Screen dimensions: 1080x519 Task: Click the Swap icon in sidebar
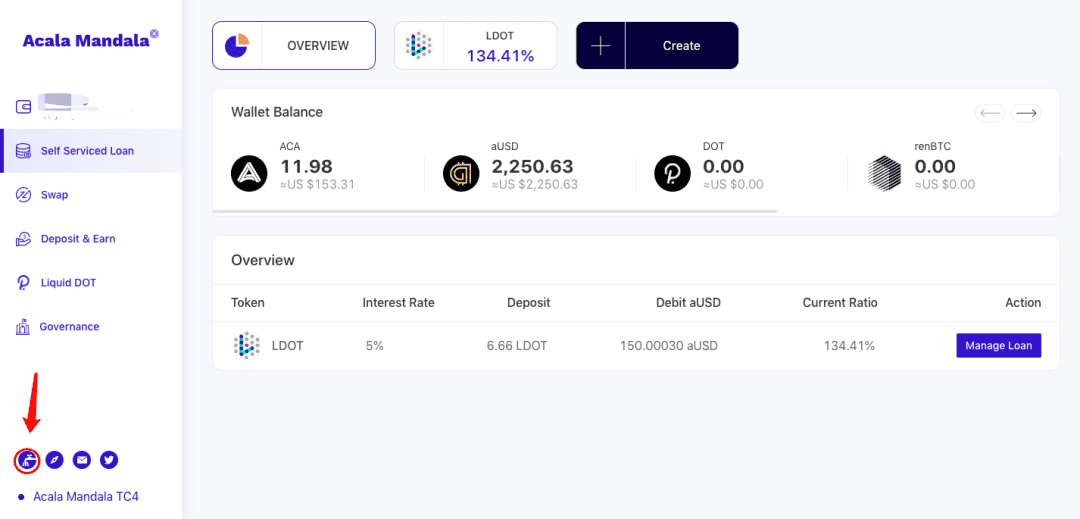click(23, 195)
